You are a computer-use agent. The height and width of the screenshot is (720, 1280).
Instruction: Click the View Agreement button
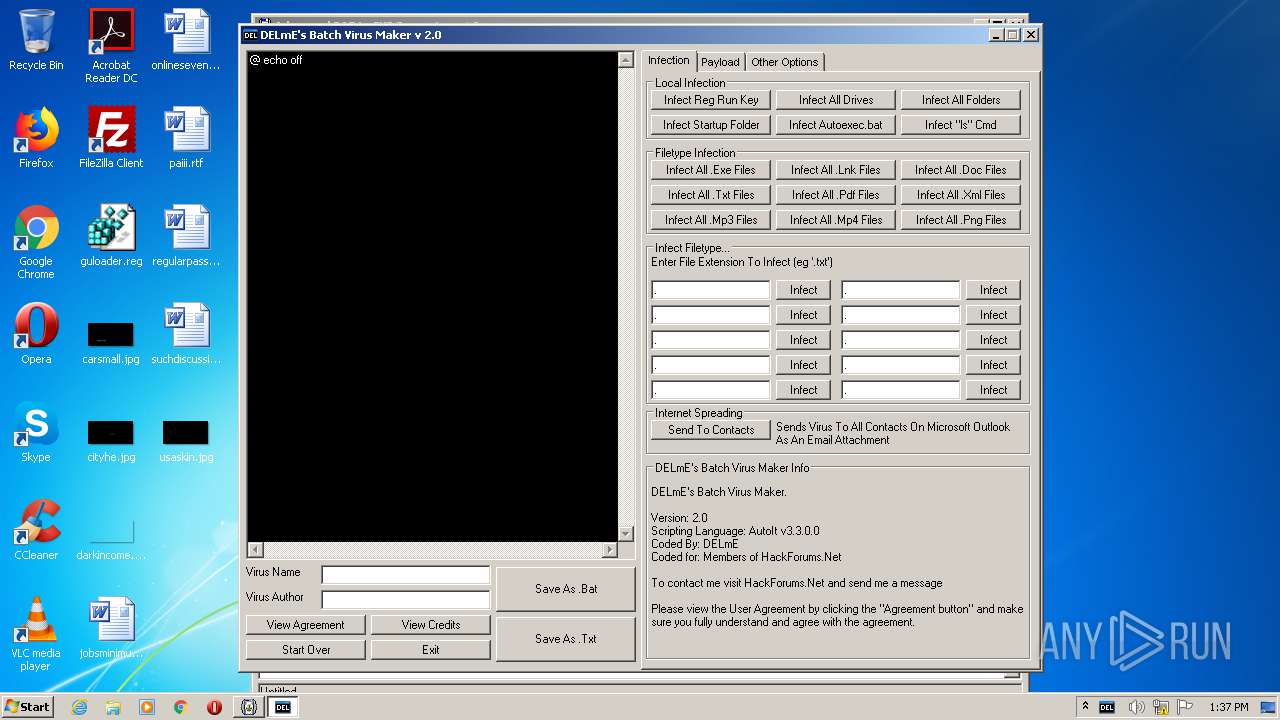(x=305, y=625)
